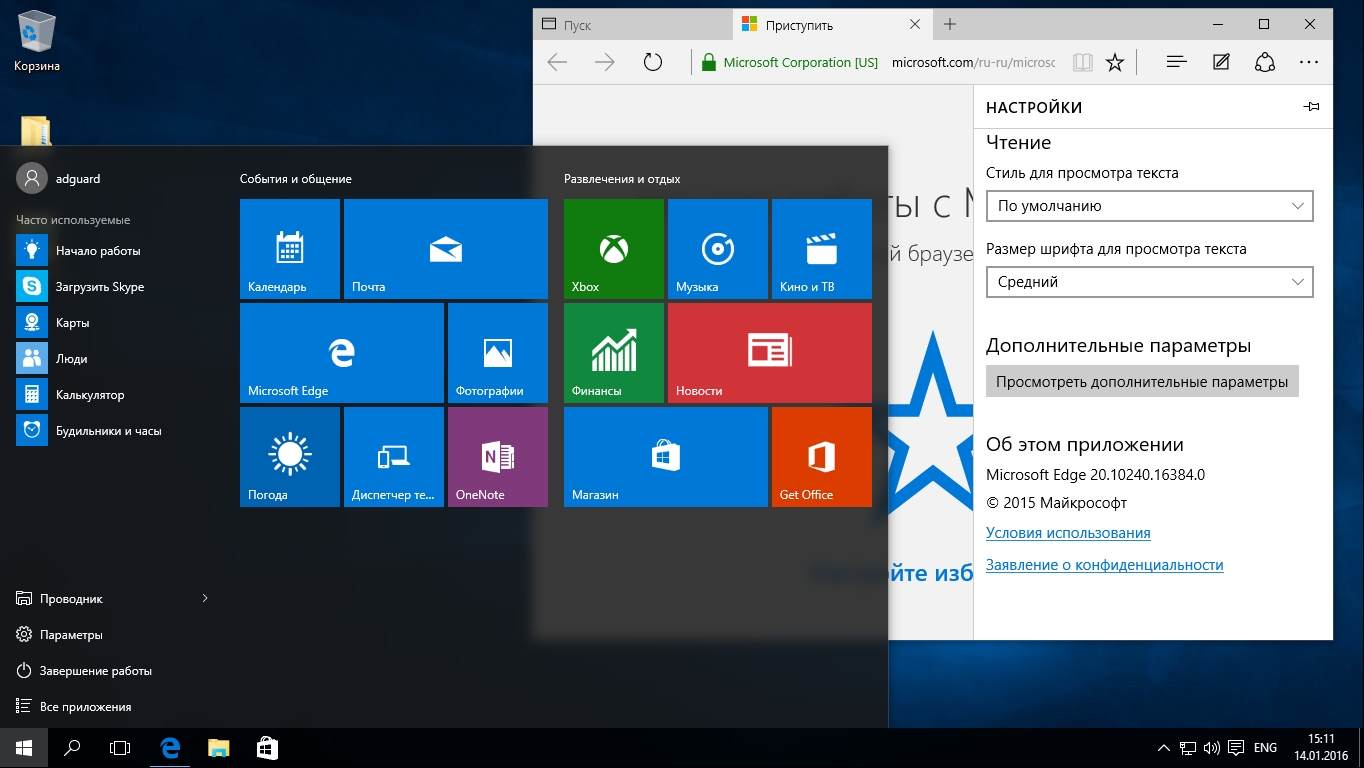Open 'Условия использования' link
The image size is (1364, 768).
(1068, 533)
